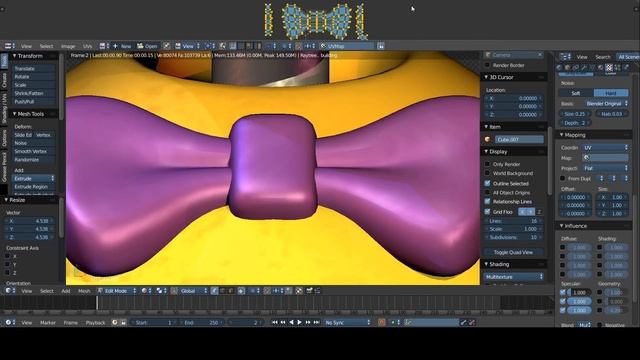Image resolution: width=640 pixels, height=360 pixels.
Task: Click the Depth 2 slider field
Action: tap(576, 123)
